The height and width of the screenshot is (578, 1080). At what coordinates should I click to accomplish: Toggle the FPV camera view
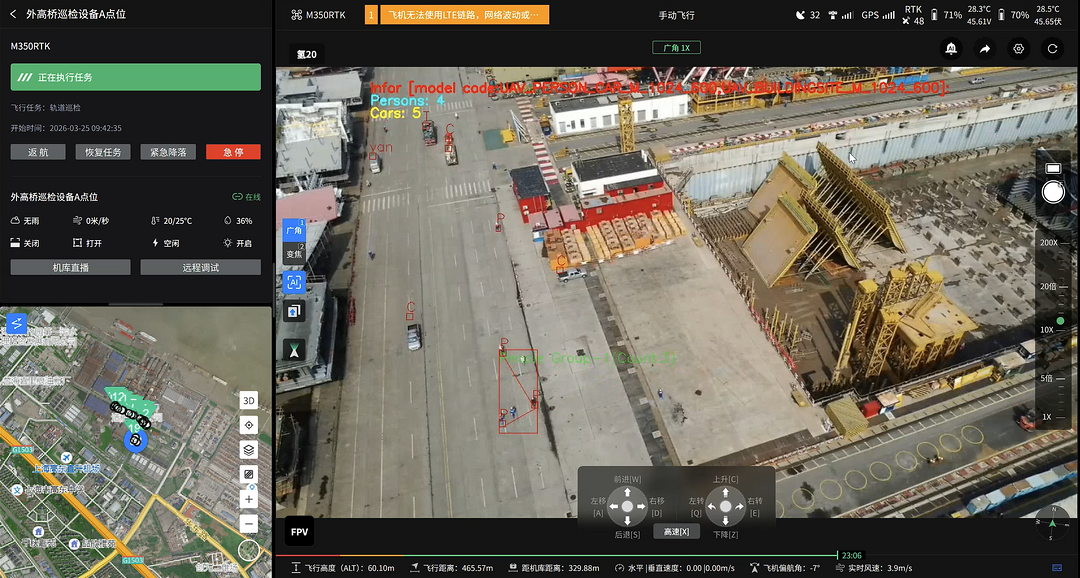coord(299,532)
